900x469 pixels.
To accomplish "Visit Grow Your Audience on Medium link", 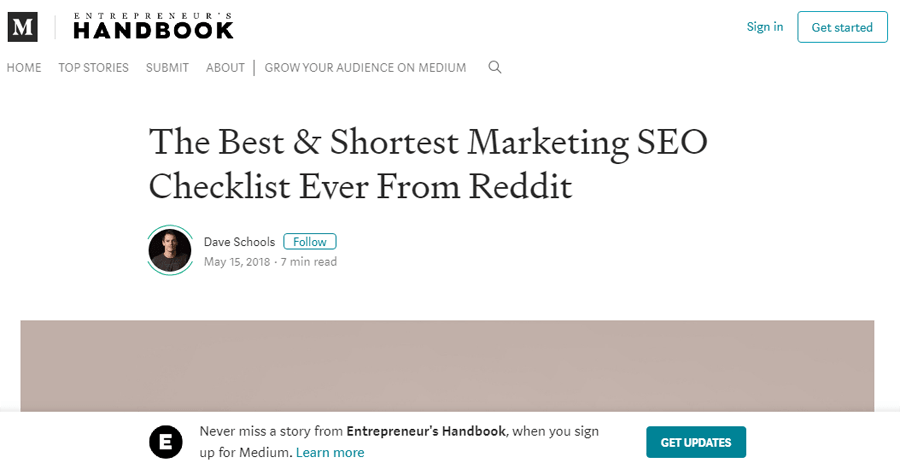I will (365, 68).
